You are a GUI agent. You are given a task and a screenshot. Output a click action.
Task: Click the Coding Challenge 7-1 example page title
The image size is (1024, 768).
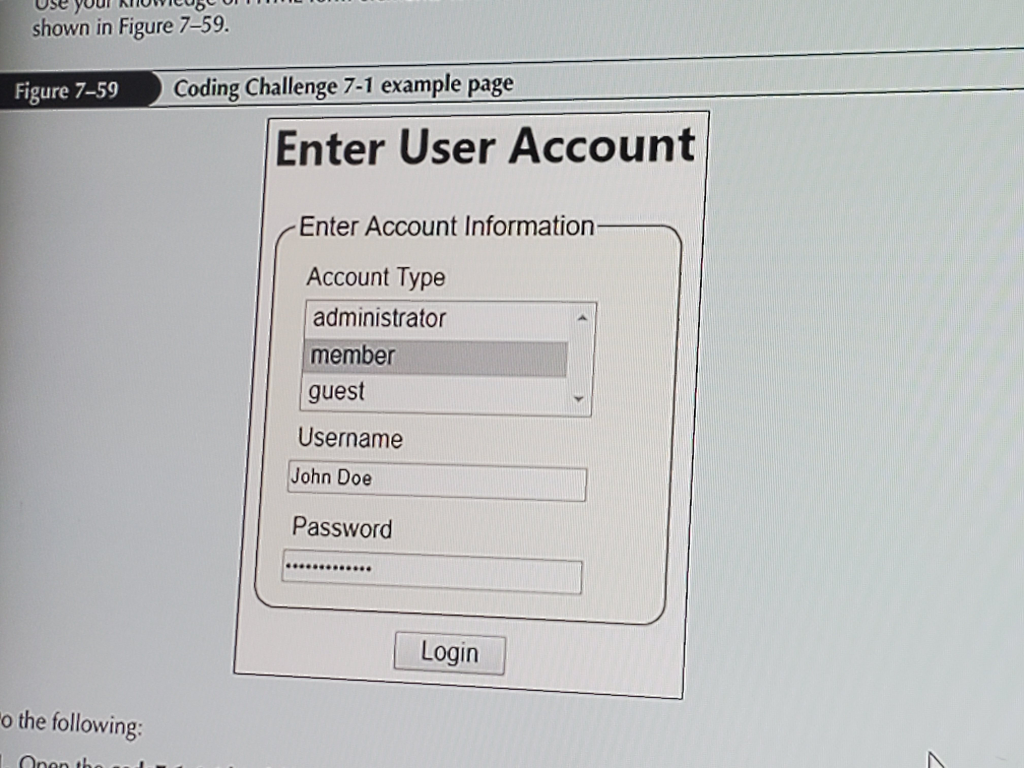click(343, 85)
